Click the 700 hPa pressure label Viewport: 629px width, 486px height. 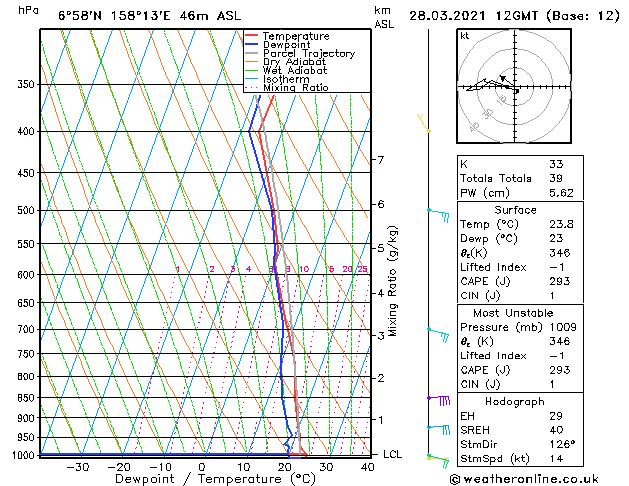click(x=26, y=329)
